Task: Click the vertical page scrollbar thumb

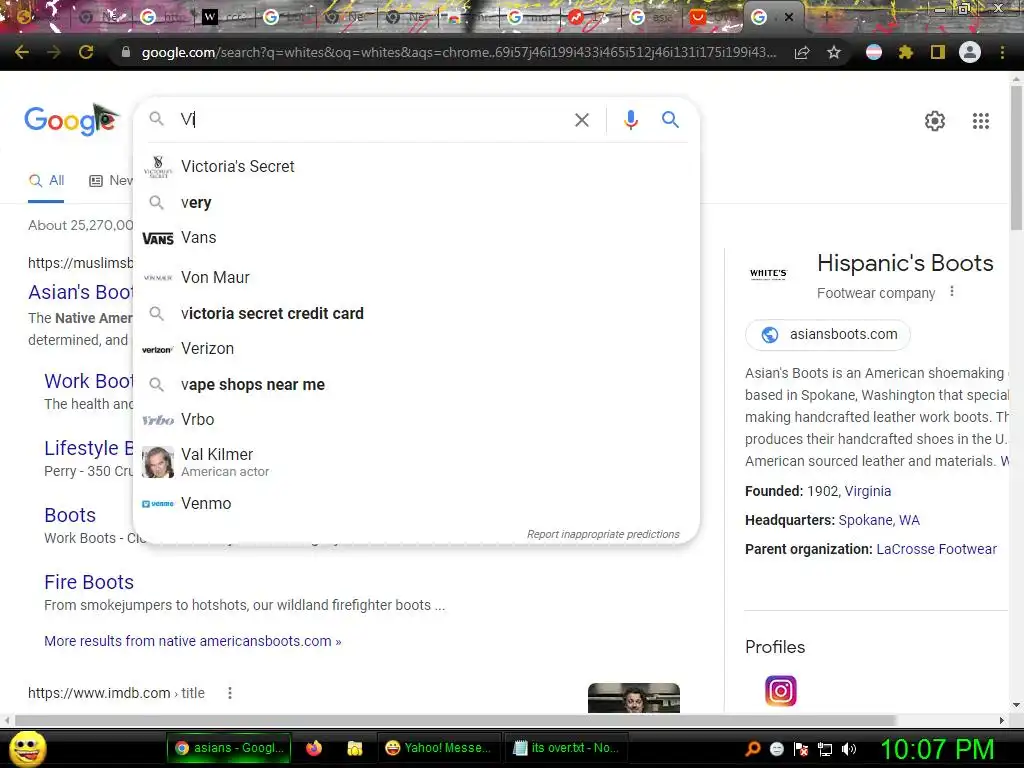Action: pos(1016,157)
